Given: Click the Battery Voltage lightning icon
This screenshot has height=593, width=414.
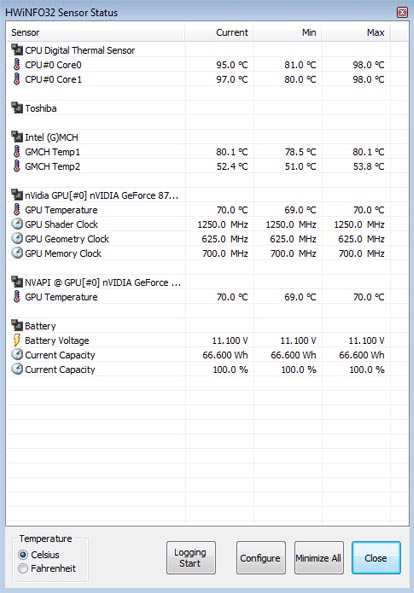Looking at the screenshot, I should pos(17,340).
